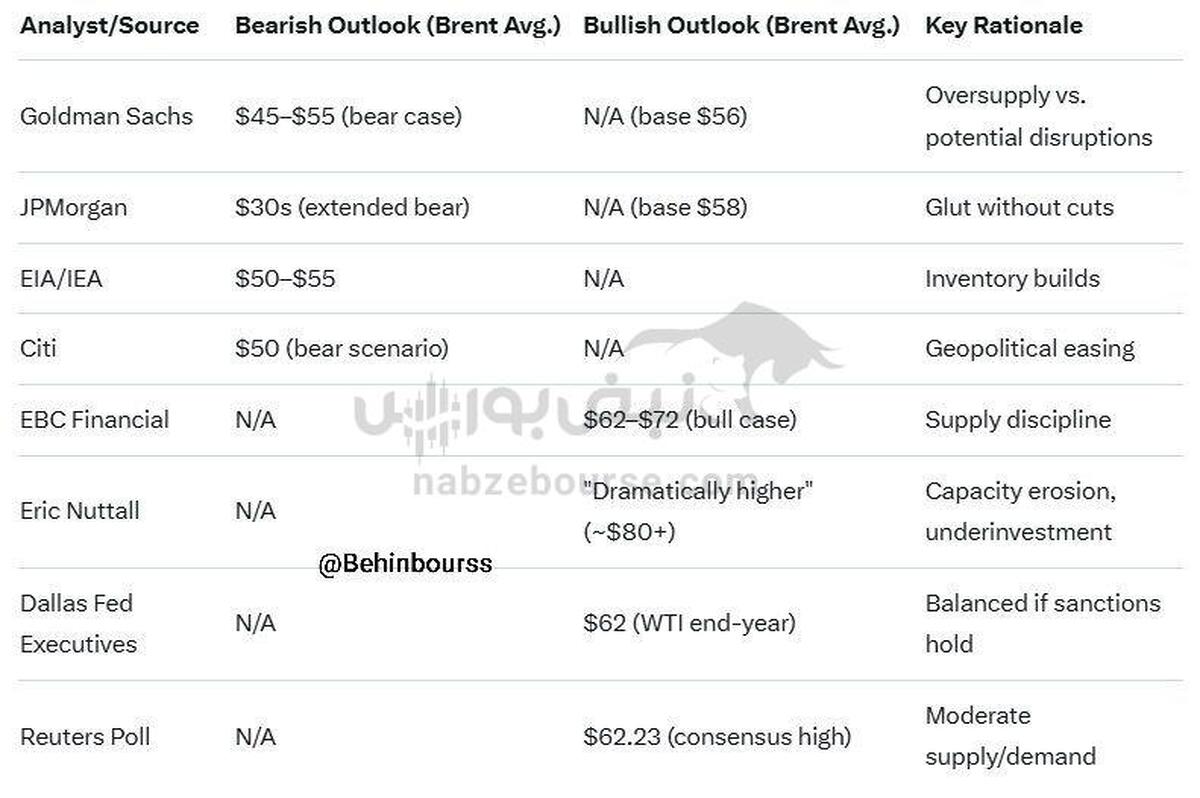Click the $45–$55 (bear case) cell
1200x798 pixels.
[x=348, y=116]
